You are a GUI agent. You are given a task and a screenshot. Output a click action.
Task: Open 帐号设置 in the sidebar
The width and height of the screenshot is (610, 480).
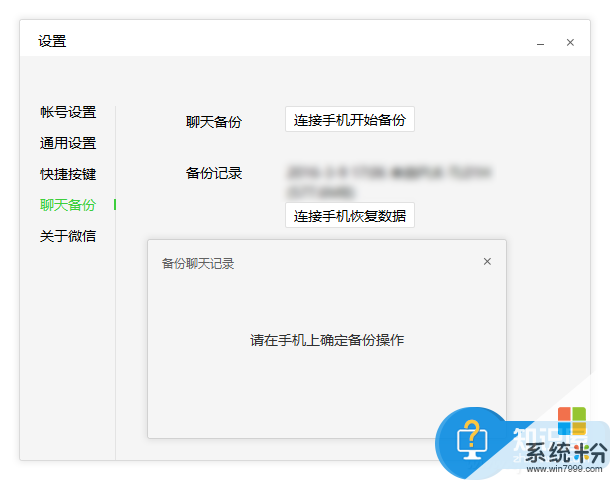pyautogui.click(x=68, y=112)
